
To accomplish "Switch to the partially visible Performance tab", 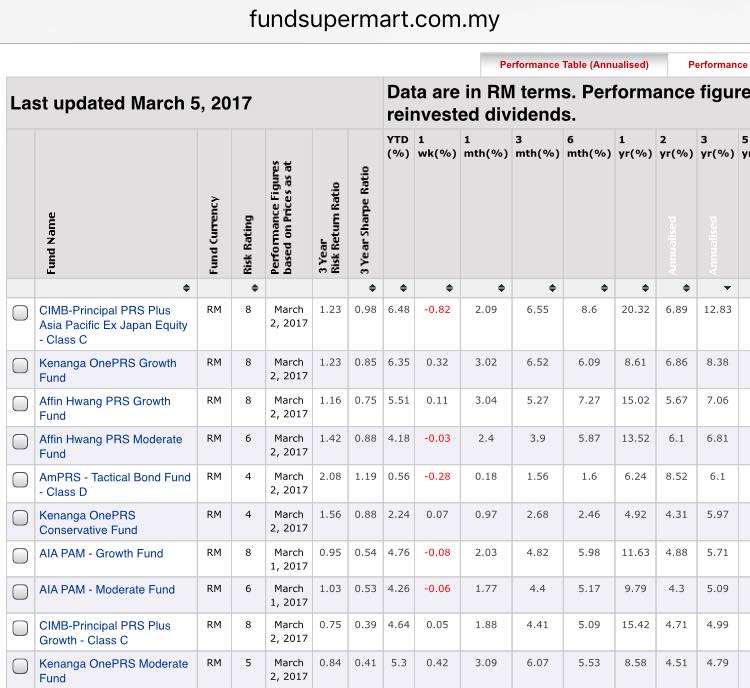I will tap(710, 65).
